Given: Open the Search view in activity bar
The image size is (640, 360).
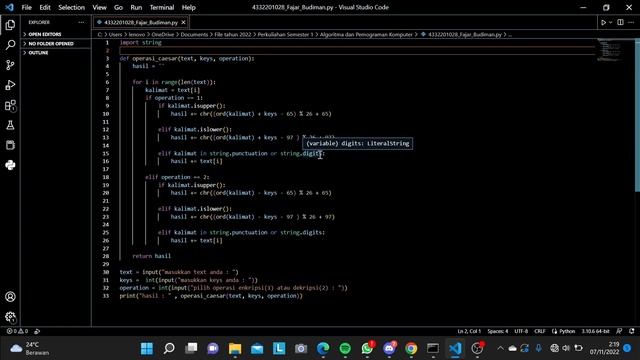Looking at the screenshot, I should click(x=10, y=45).
